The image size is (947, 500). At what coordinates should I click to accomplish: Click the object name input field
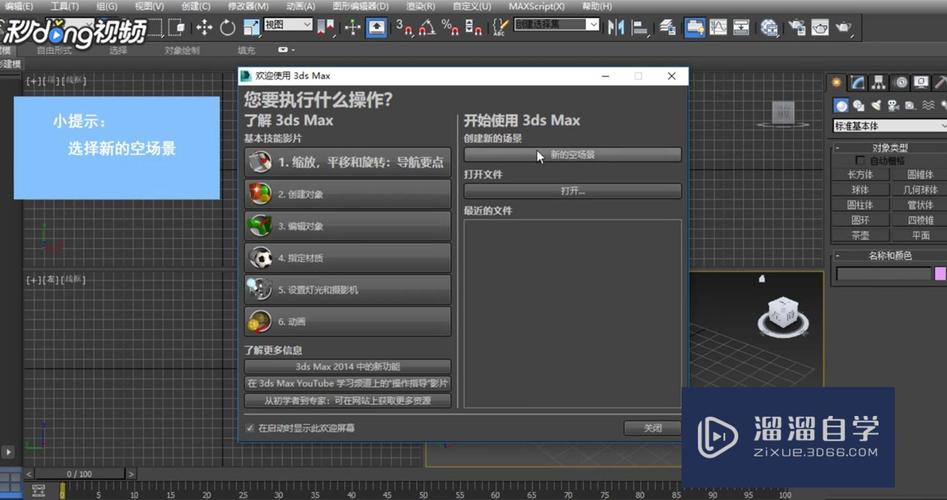coord(884,274)
